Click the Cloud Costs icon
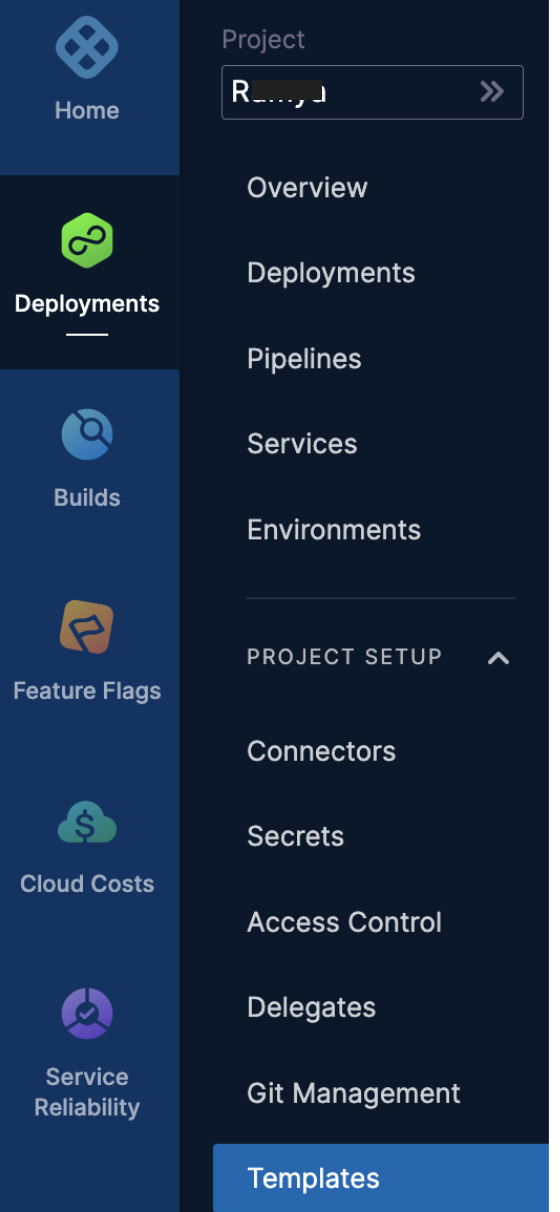 click(87, 822)
